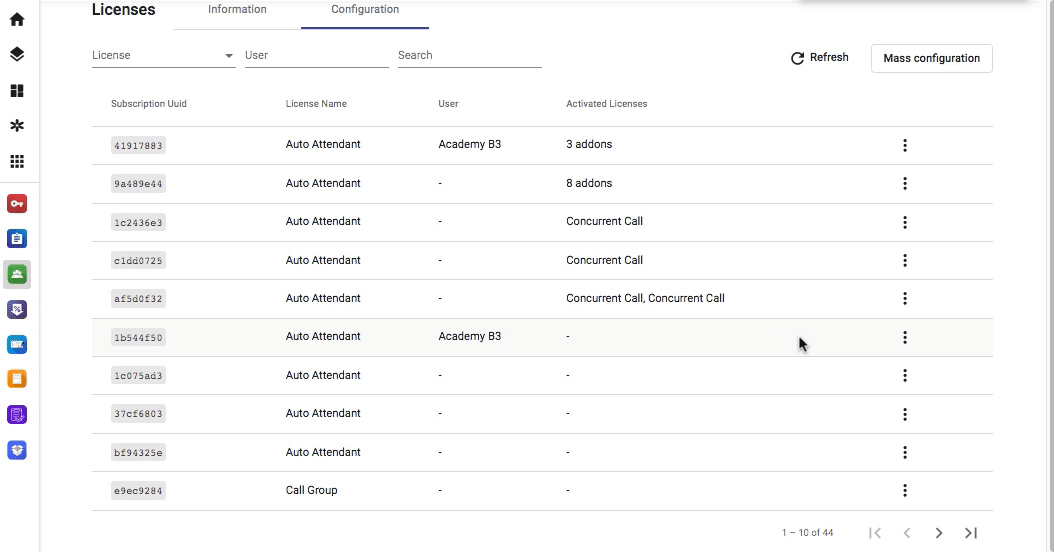
Task: Switch to the Information tab
Action: coord(237,10)
